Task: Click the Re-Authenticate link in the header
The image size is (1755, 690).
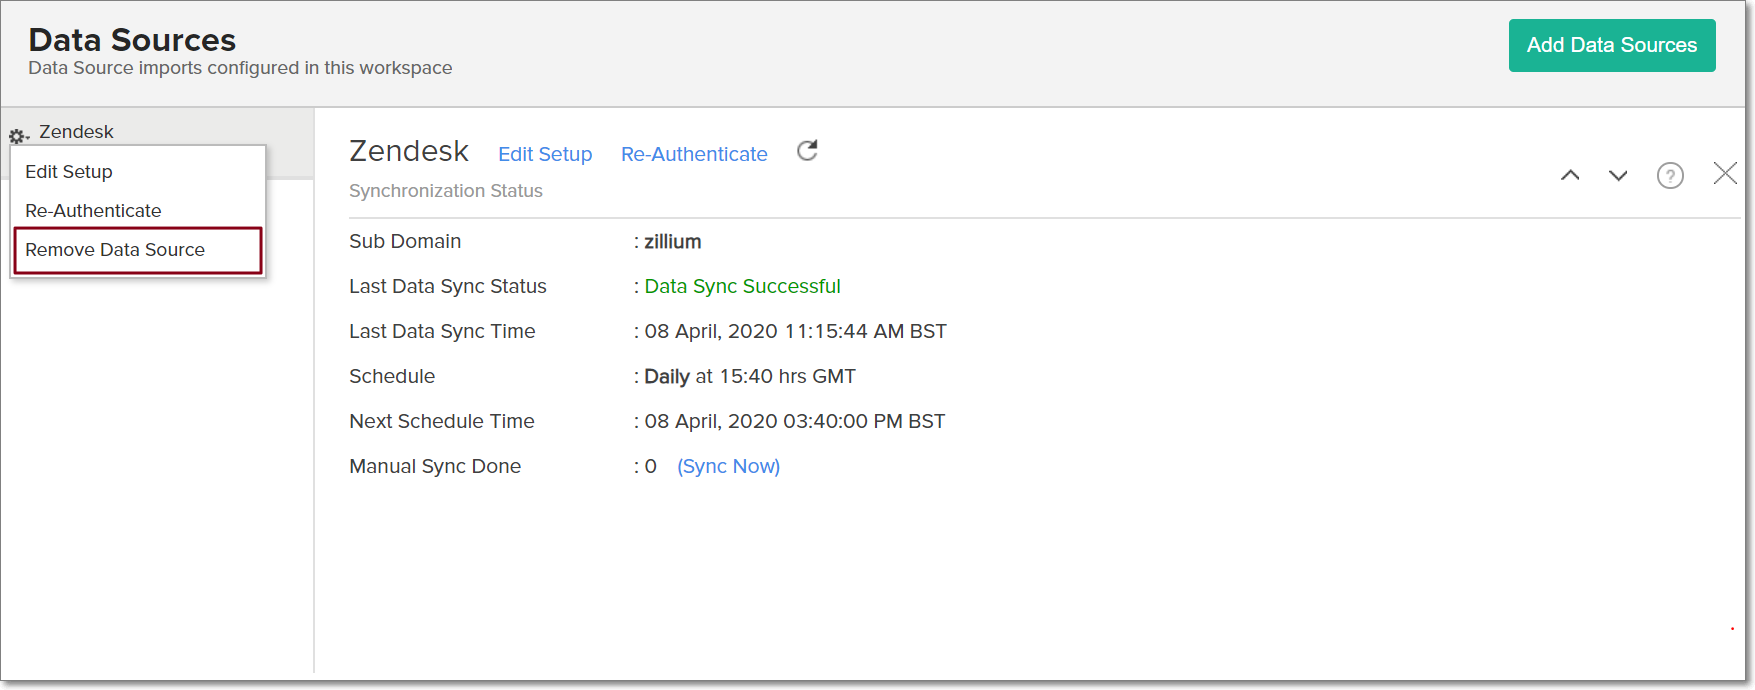Action: click(694, 154)
